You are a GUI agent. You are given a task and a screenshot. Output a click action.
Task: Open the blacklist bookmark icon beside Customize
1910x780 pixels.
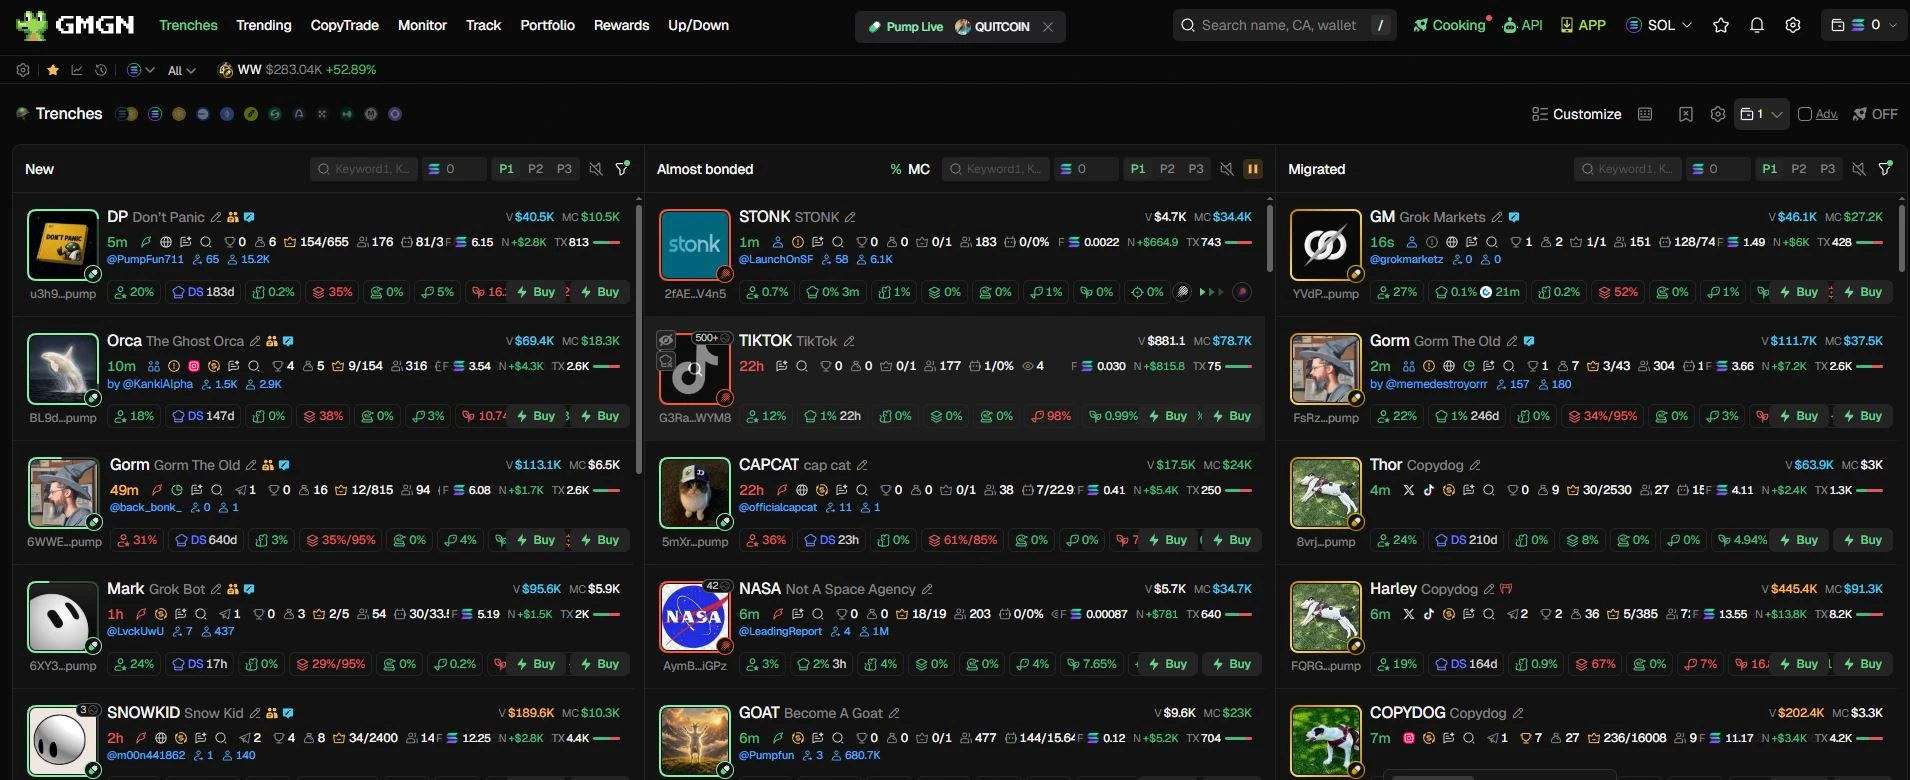point(1686,114)
